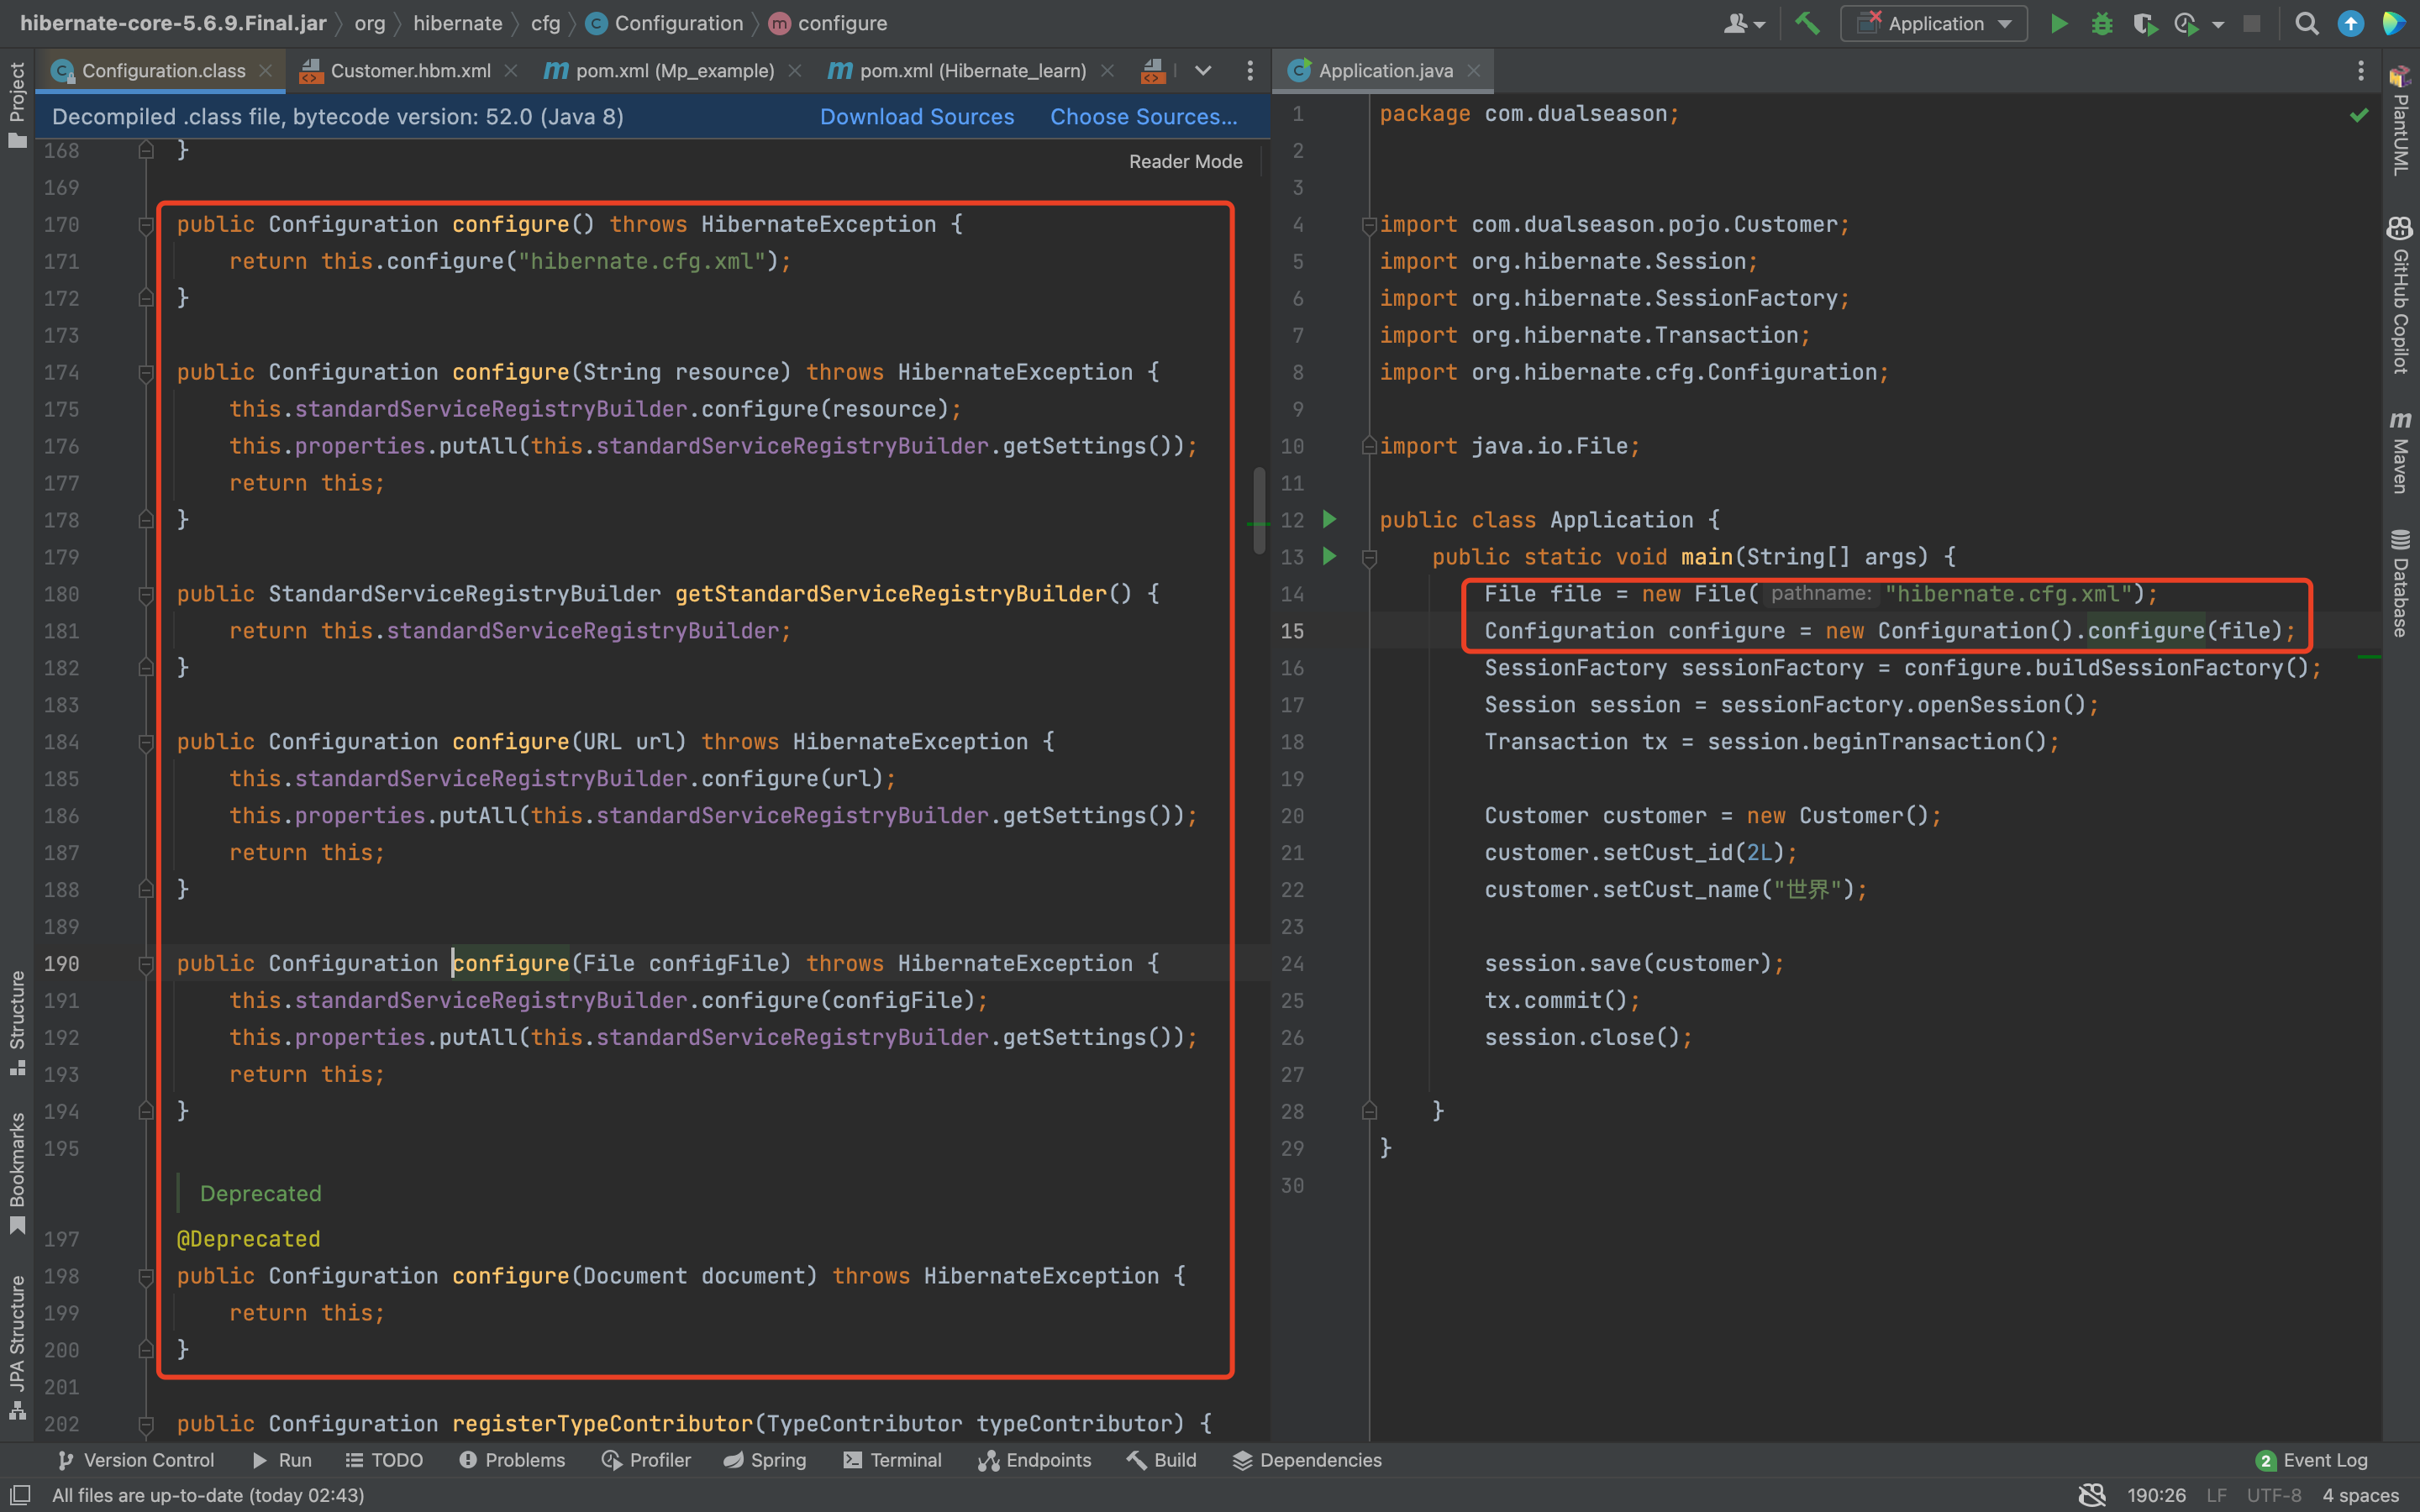This screenshot has width=2420, height=1512.
Task: Click the green Run button in toolbar
Action: click(2058, 24)
